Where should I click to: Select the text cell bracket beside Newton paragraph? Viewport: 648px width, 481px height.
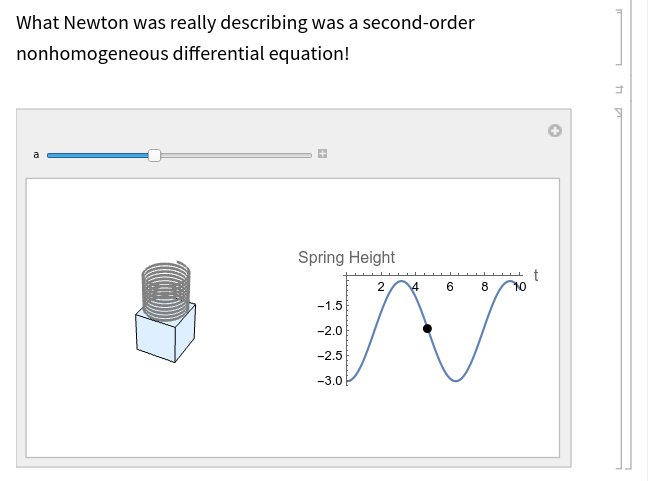[619, 37]
